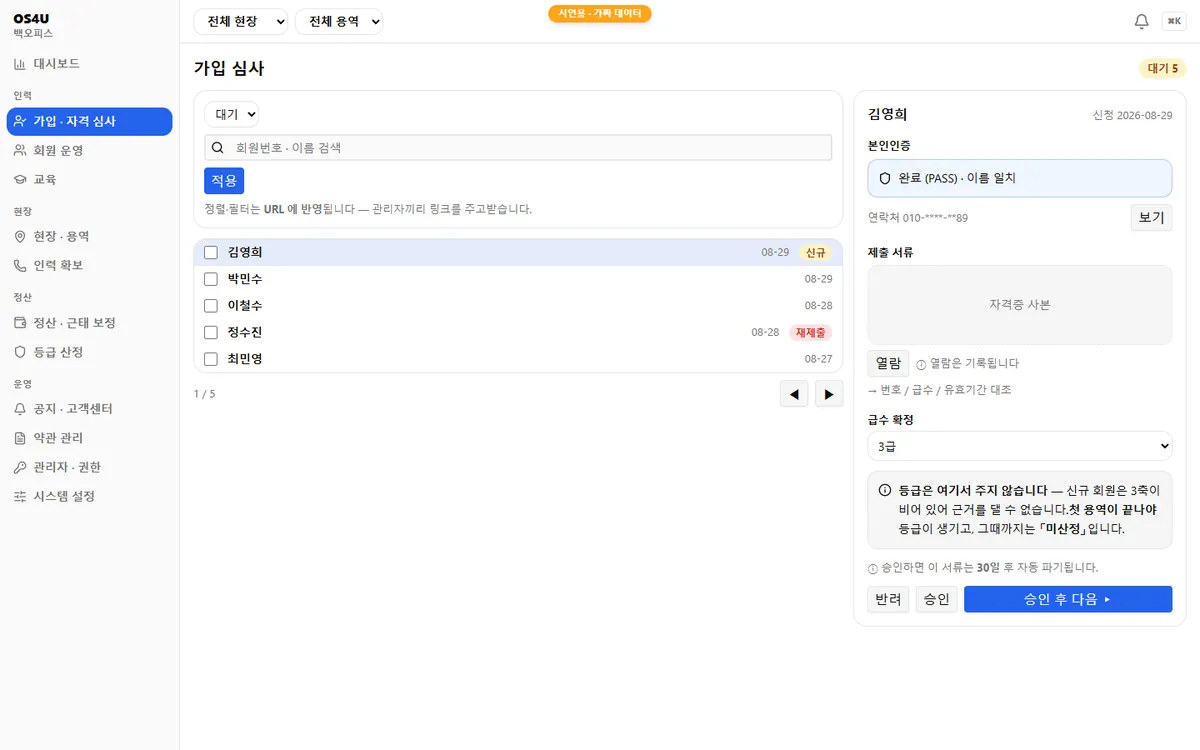
Task: Open notifications bell in top bar
Action: 1141,21
